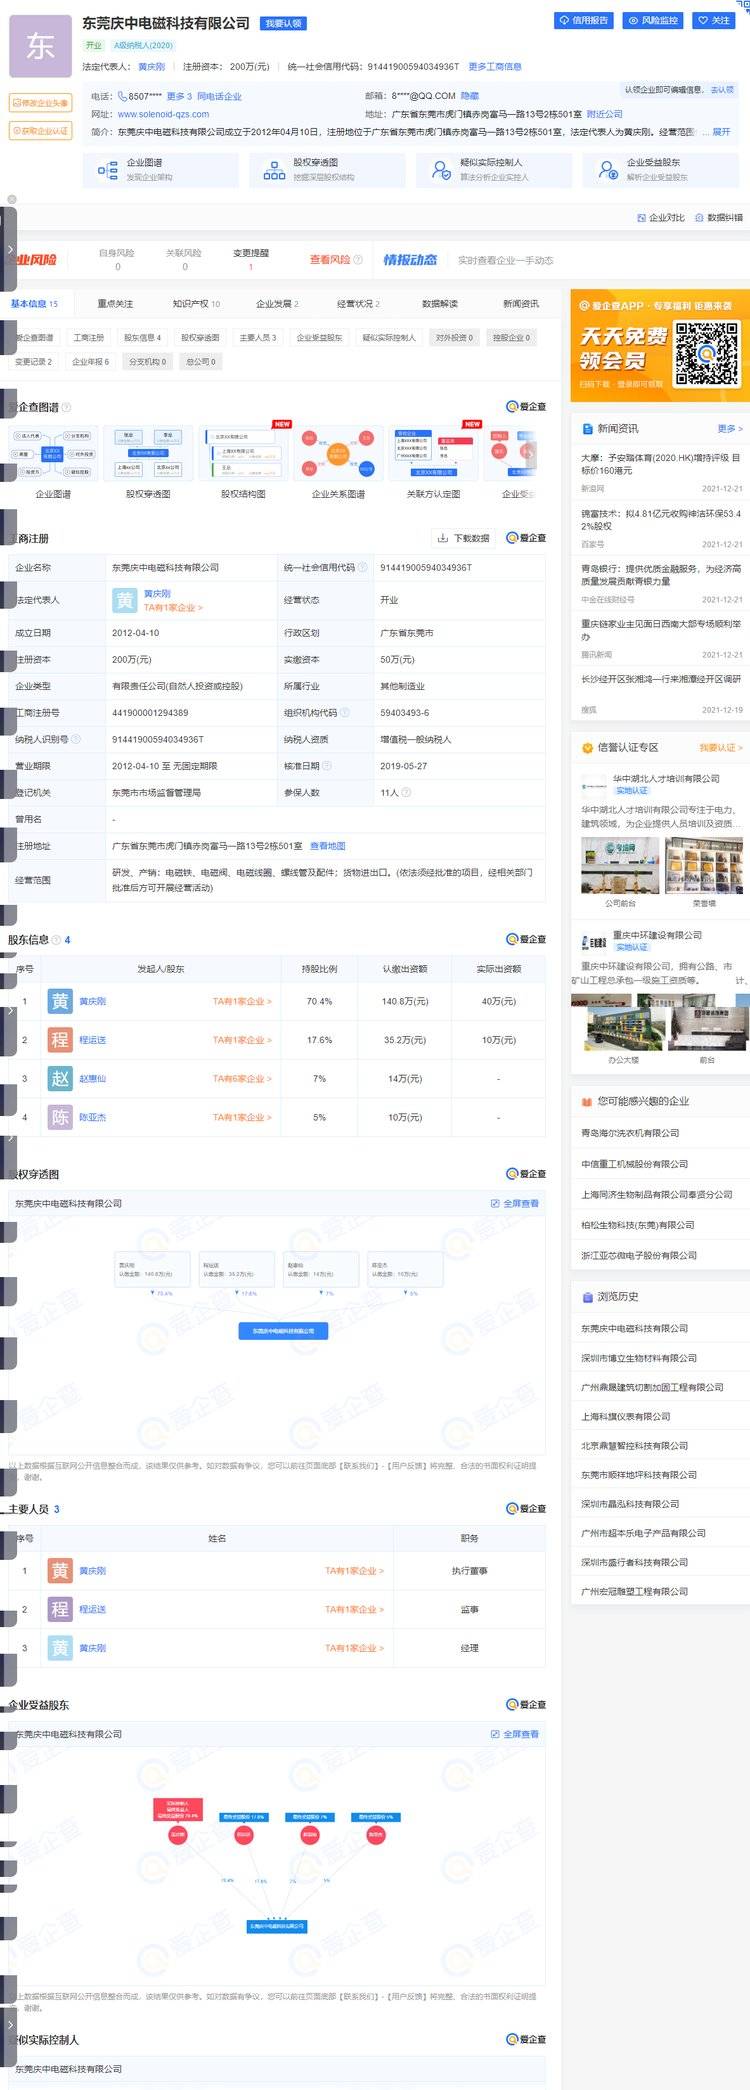This screenshot has width=750, height=2090.
Task: Click the 企业对比 compare icon
Action: (x=661, y=217)
